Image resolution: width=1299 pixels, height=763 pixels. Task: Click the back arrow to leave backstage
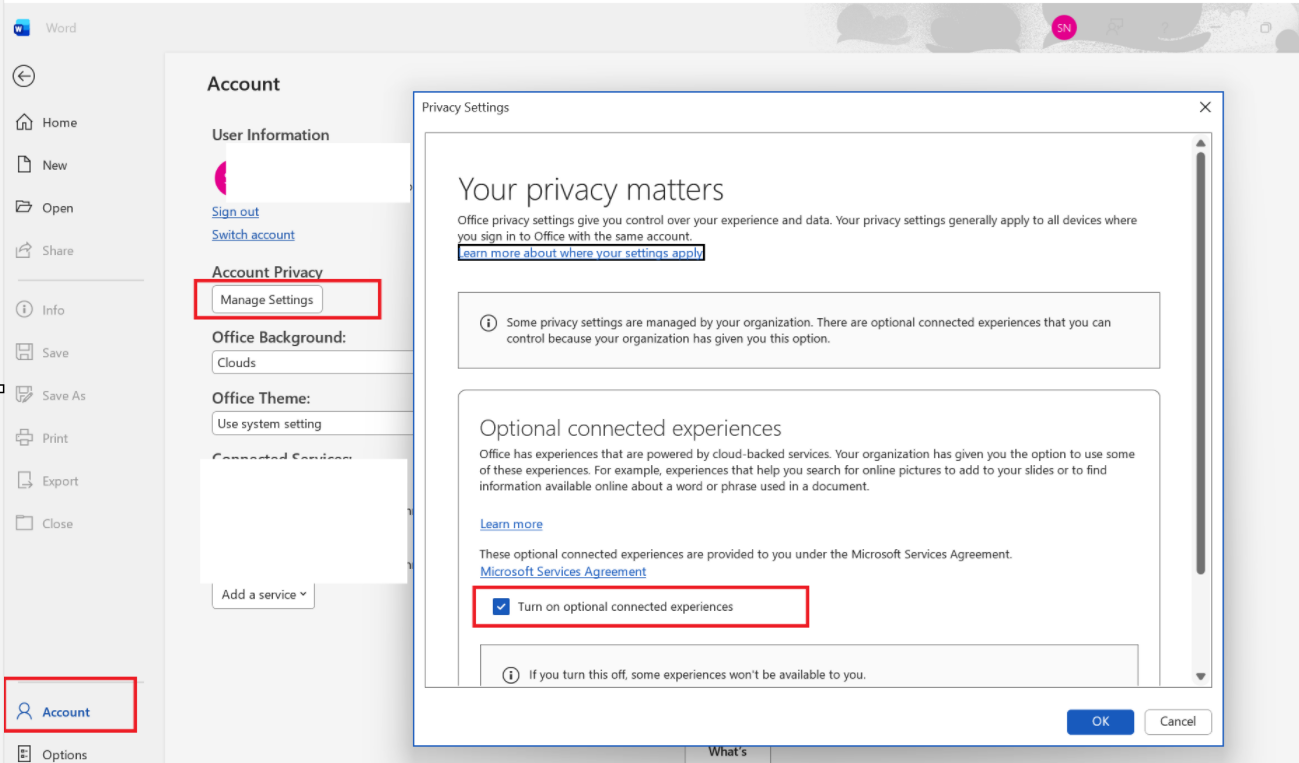24,76
